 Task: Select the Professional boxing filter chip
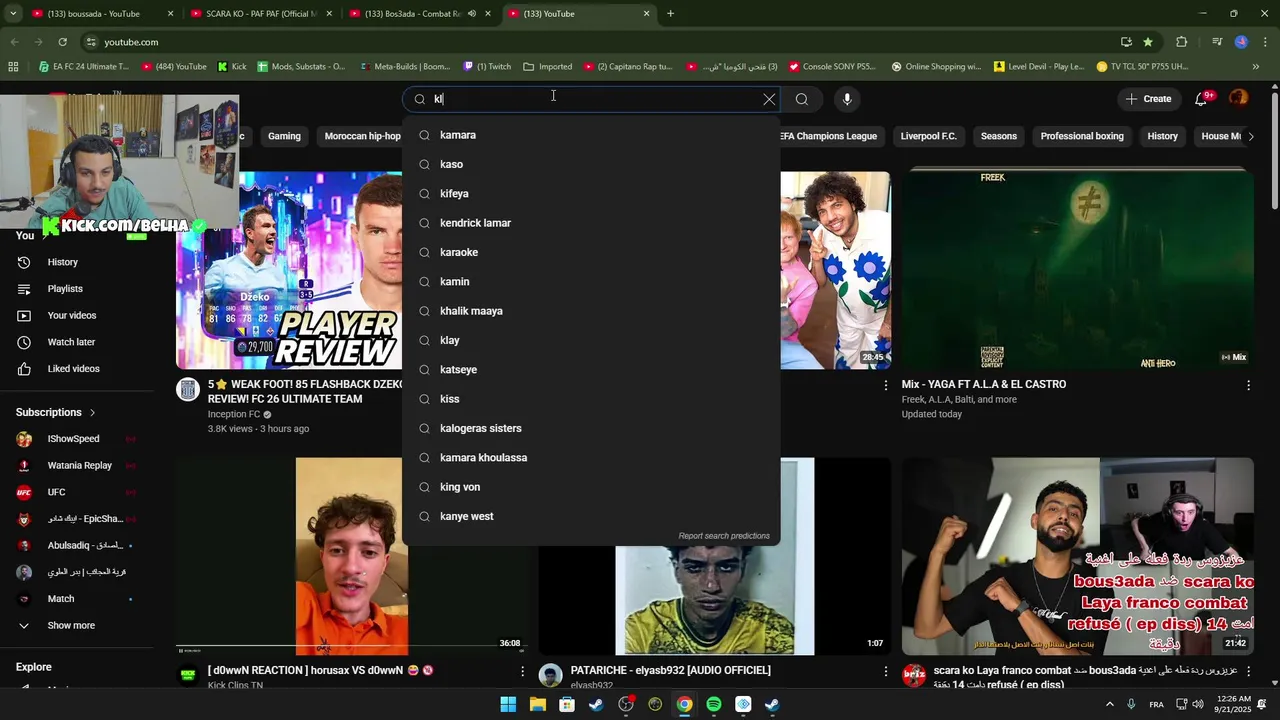tap(1082, 136)
